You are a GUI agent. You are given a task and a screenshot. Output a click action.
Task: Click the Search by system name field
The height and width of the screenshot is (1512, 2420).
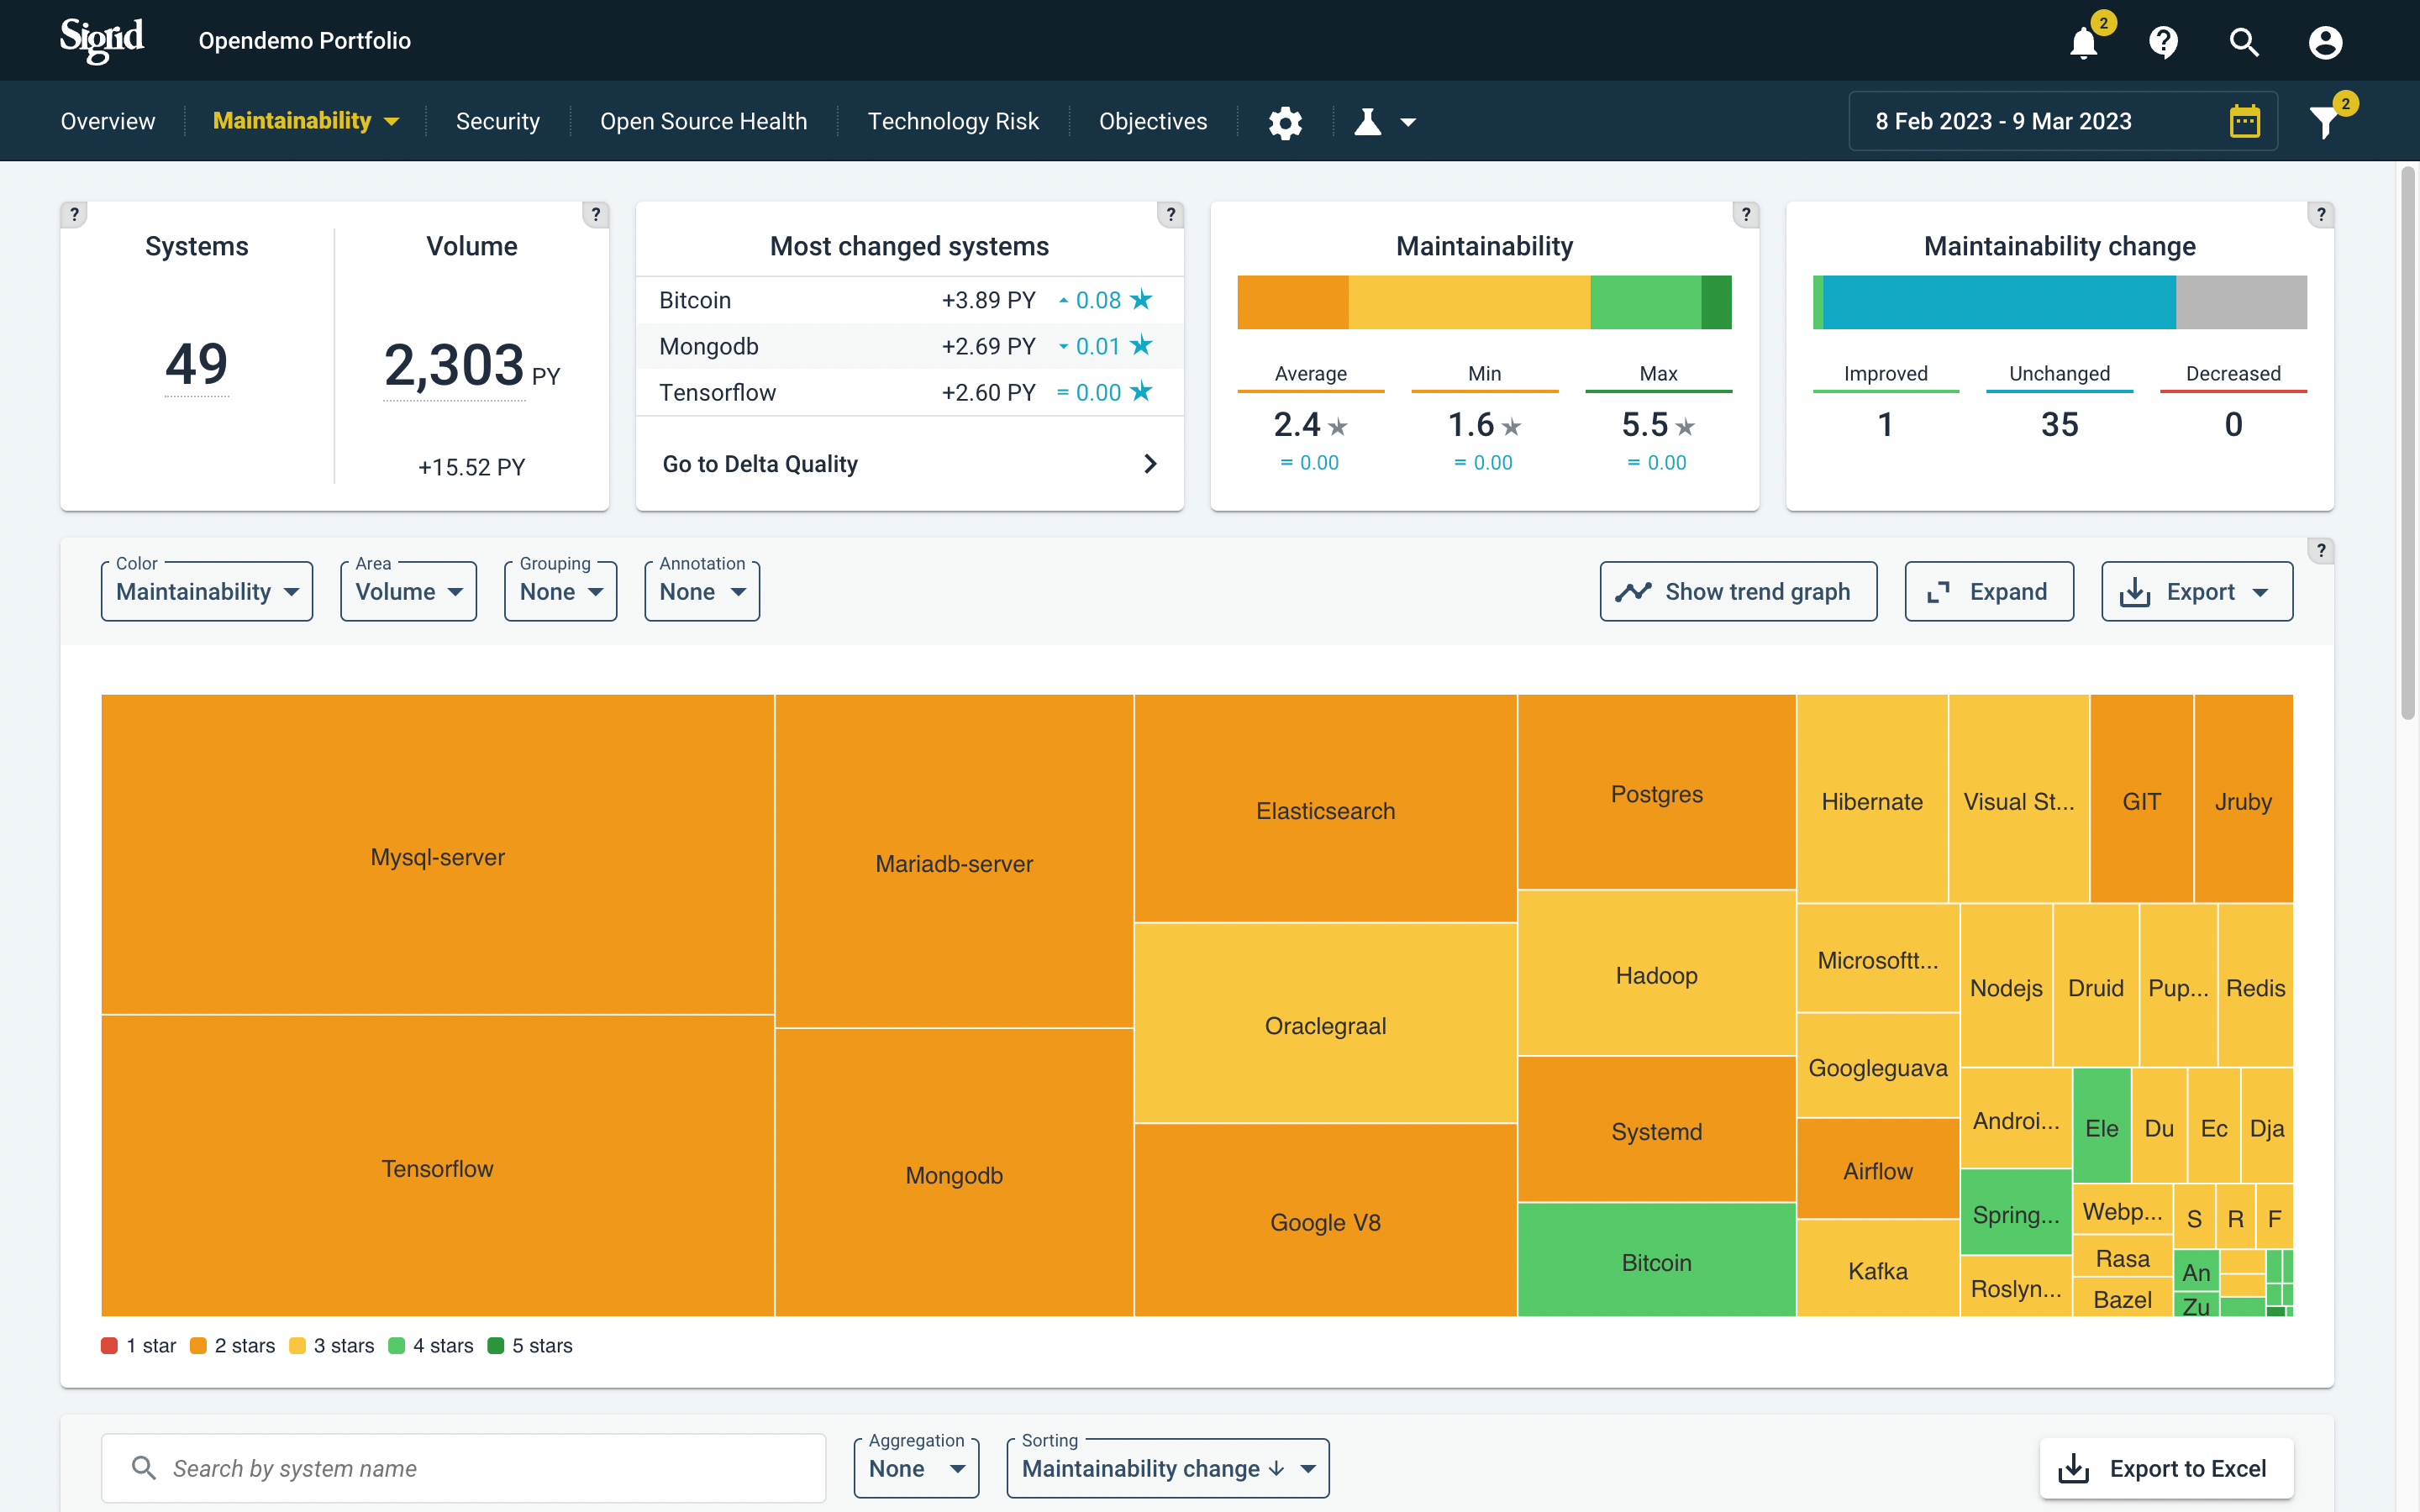(464, 1468)
